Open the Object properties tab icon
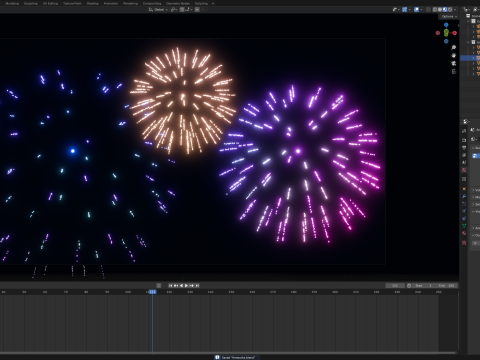The image size is (480, 360). point(464,189)
